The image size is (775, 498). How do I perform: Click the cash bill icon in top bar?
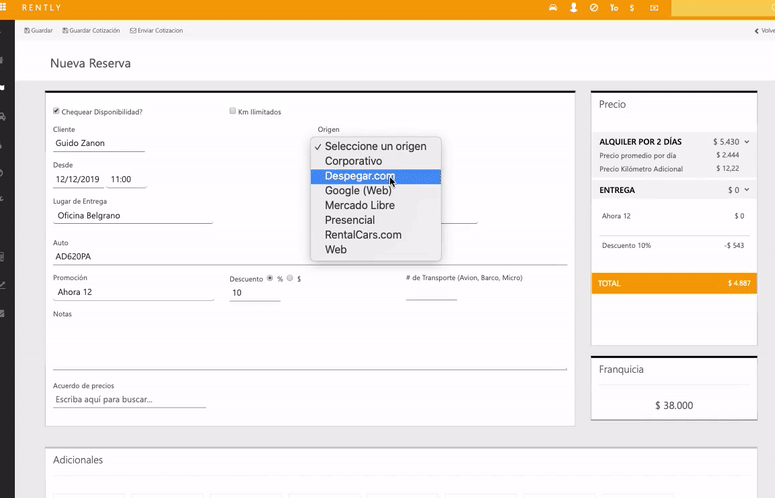pos(654,8)
